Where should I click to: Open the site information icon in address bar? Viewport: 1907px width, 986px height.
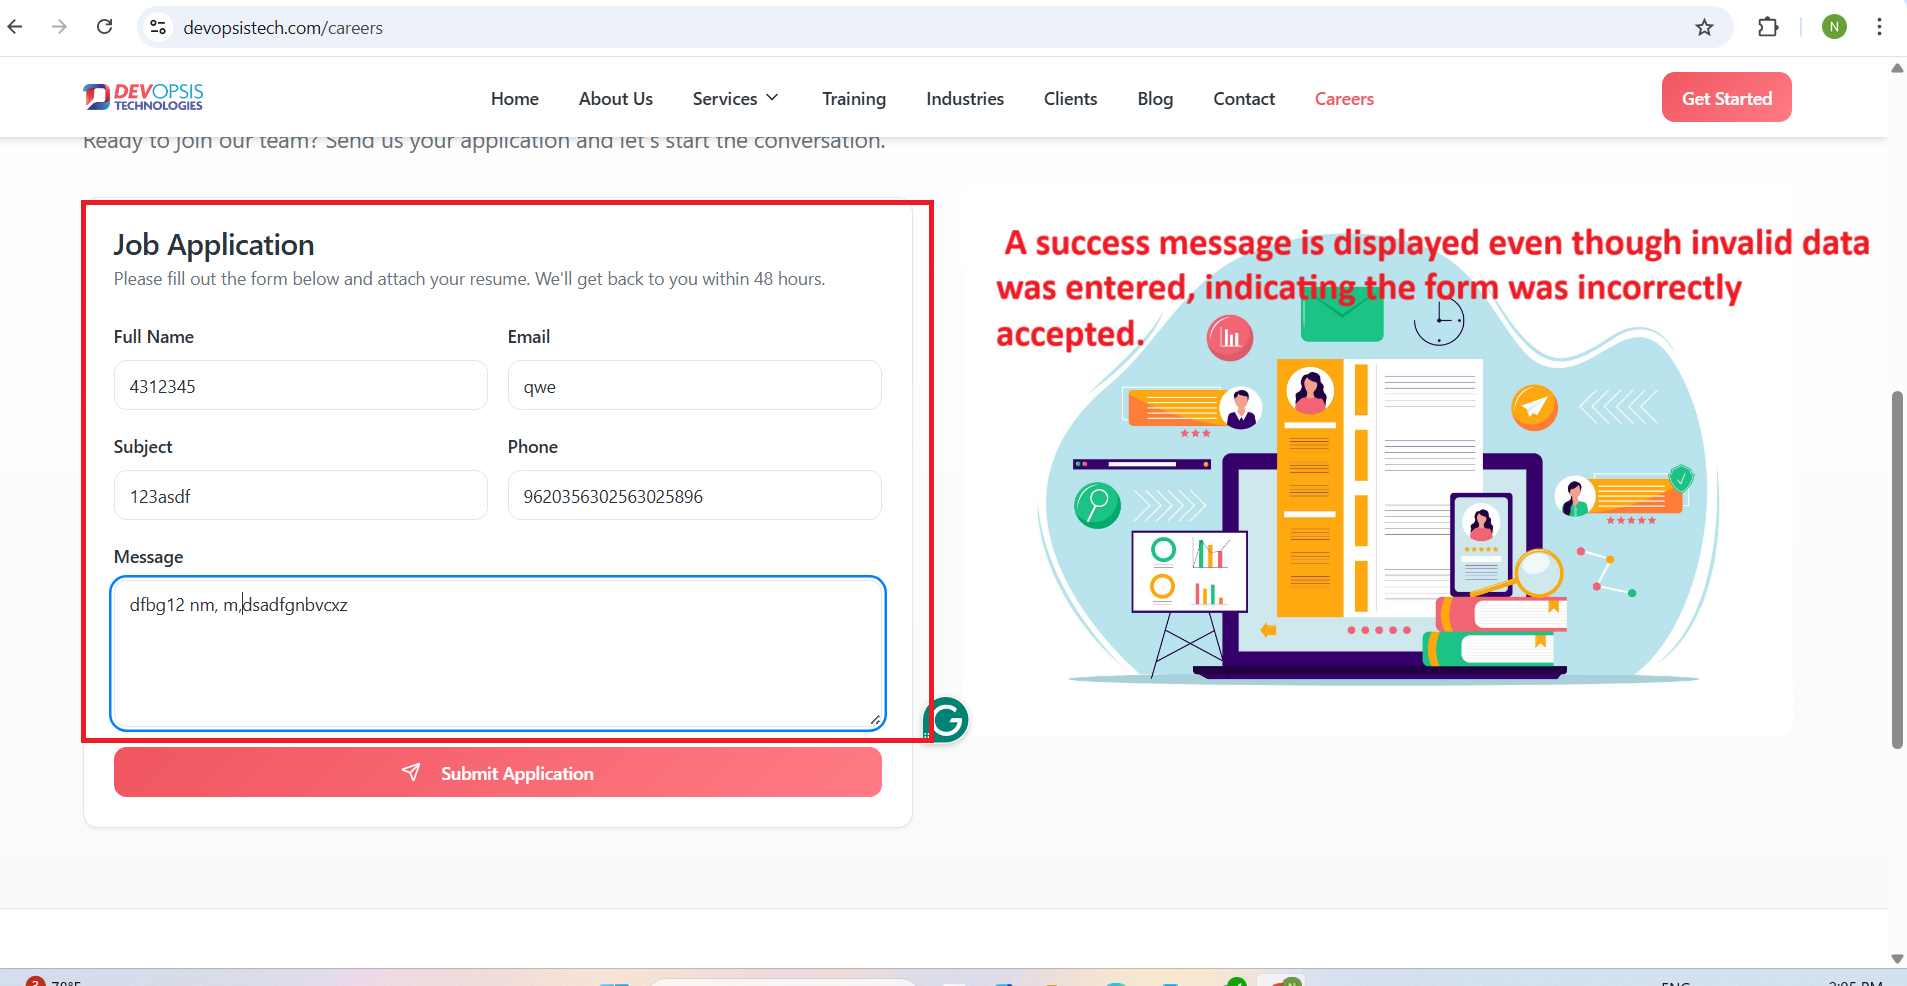(x=158, y=27)
